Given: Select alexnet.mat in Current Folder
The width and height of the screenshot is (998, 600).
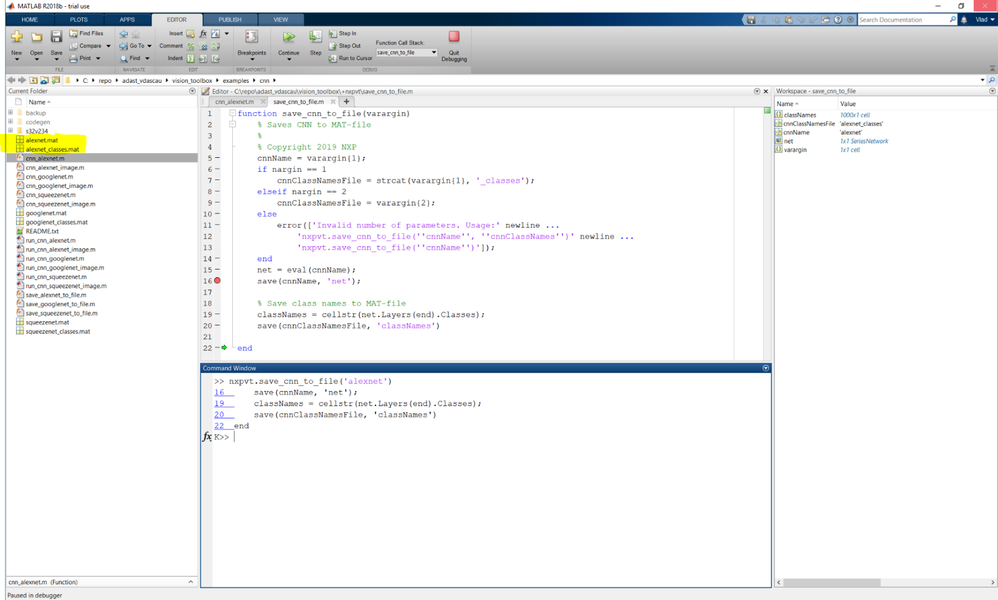Looking at the screenshot, I should tap(41, 140).
